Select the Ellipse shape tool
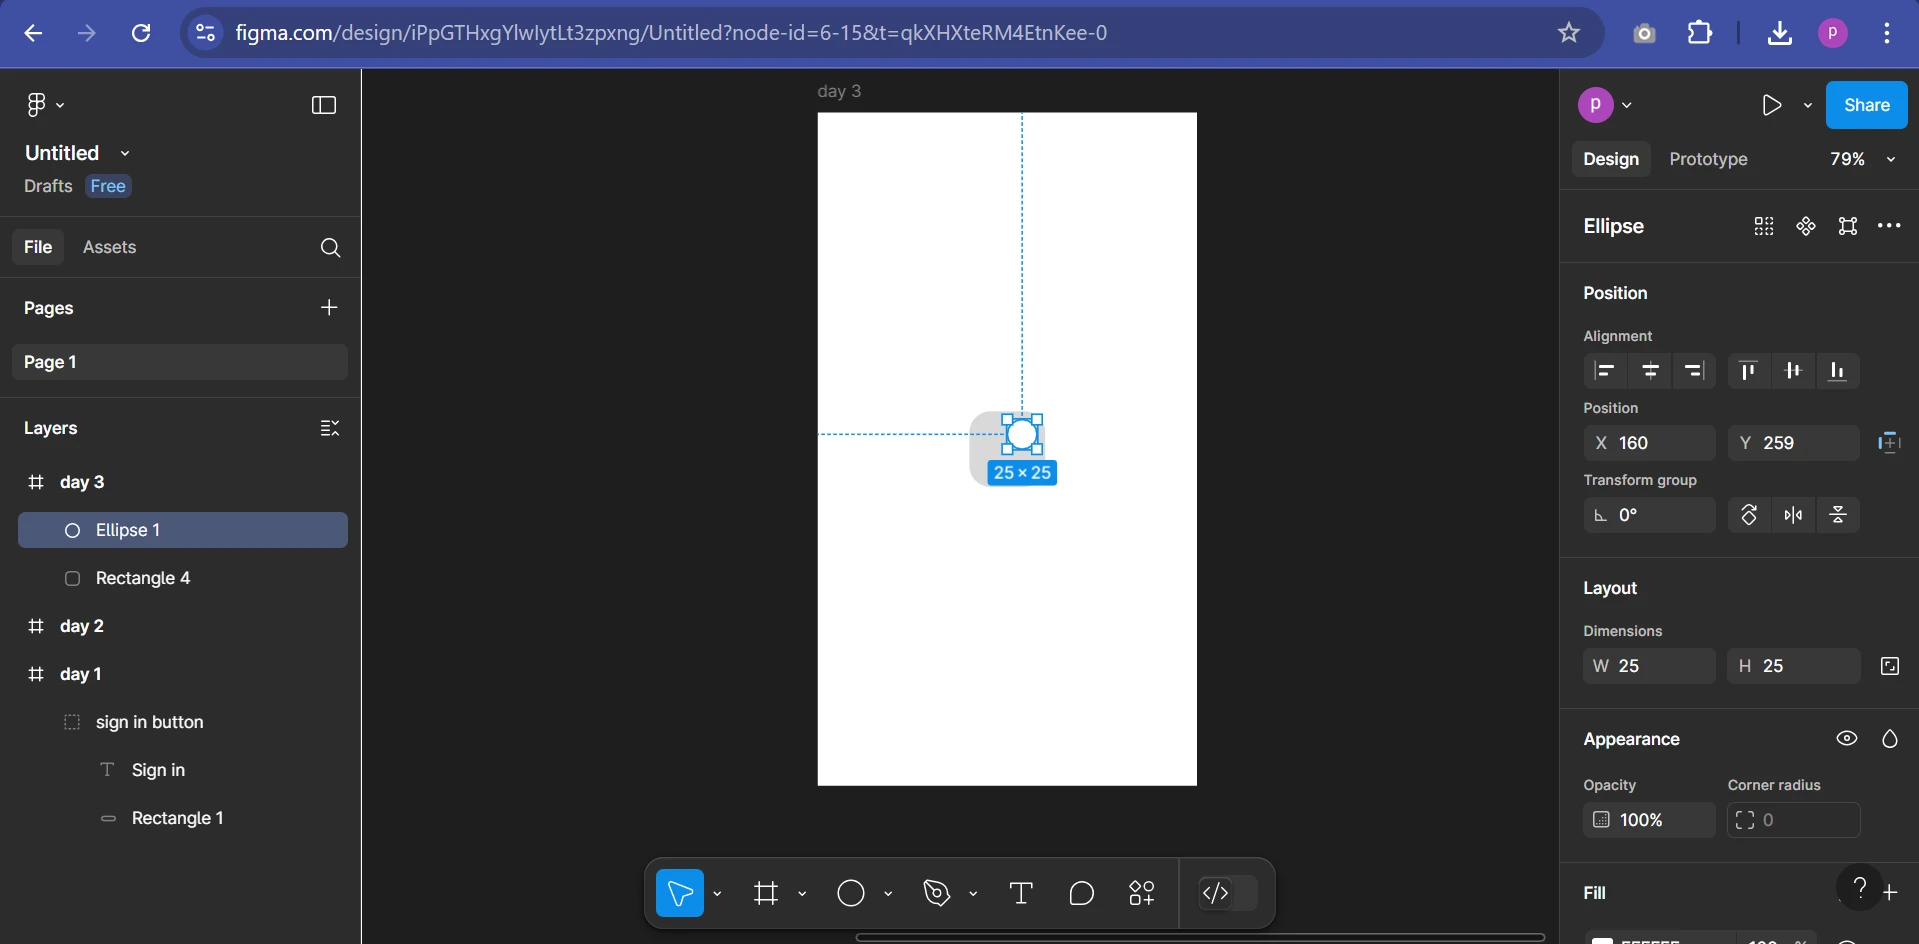 [x=851, y=893]
